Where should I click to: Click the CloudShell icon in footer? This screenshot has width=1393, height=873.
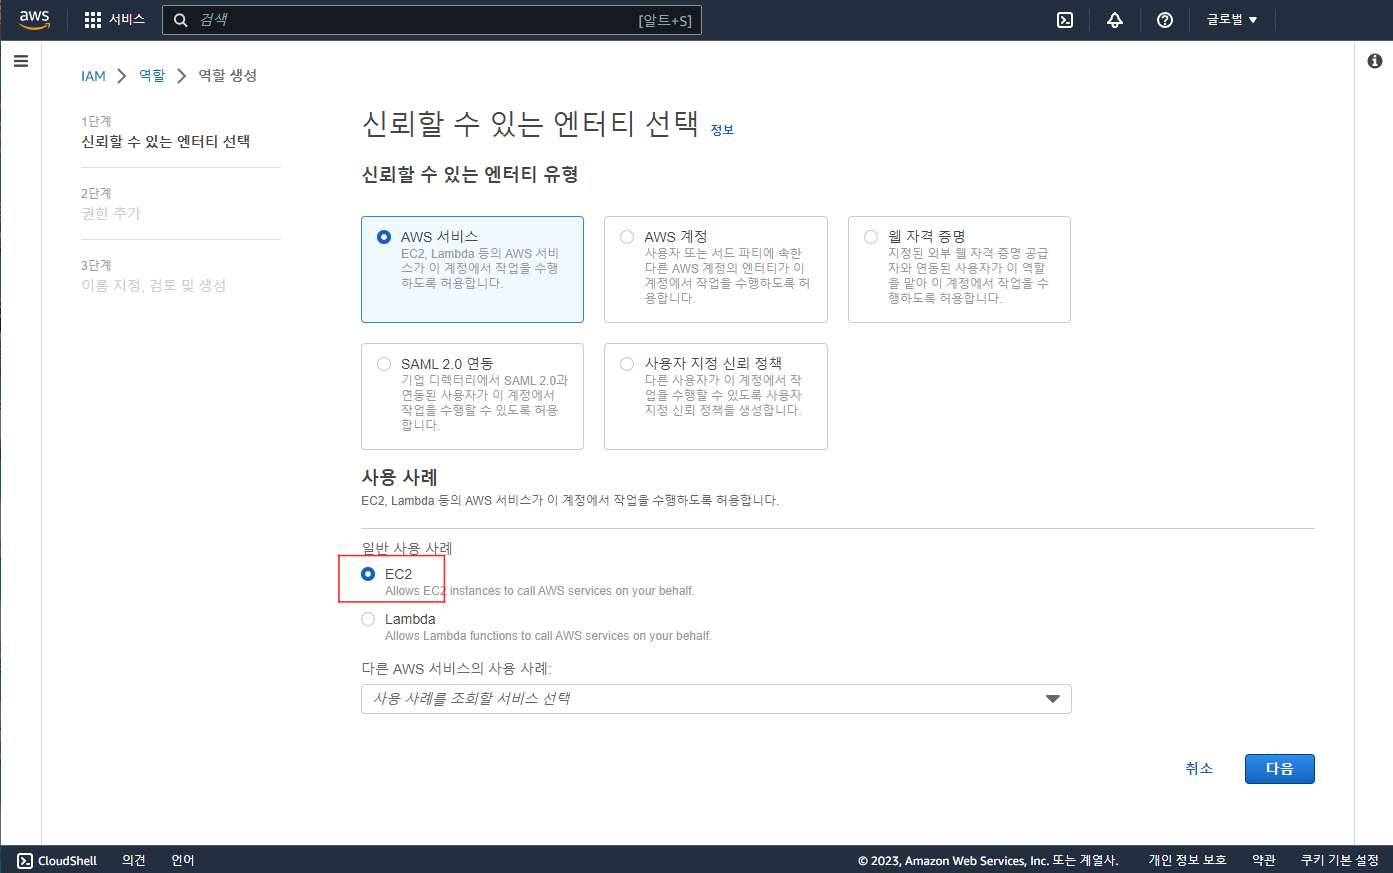(25, 860)
